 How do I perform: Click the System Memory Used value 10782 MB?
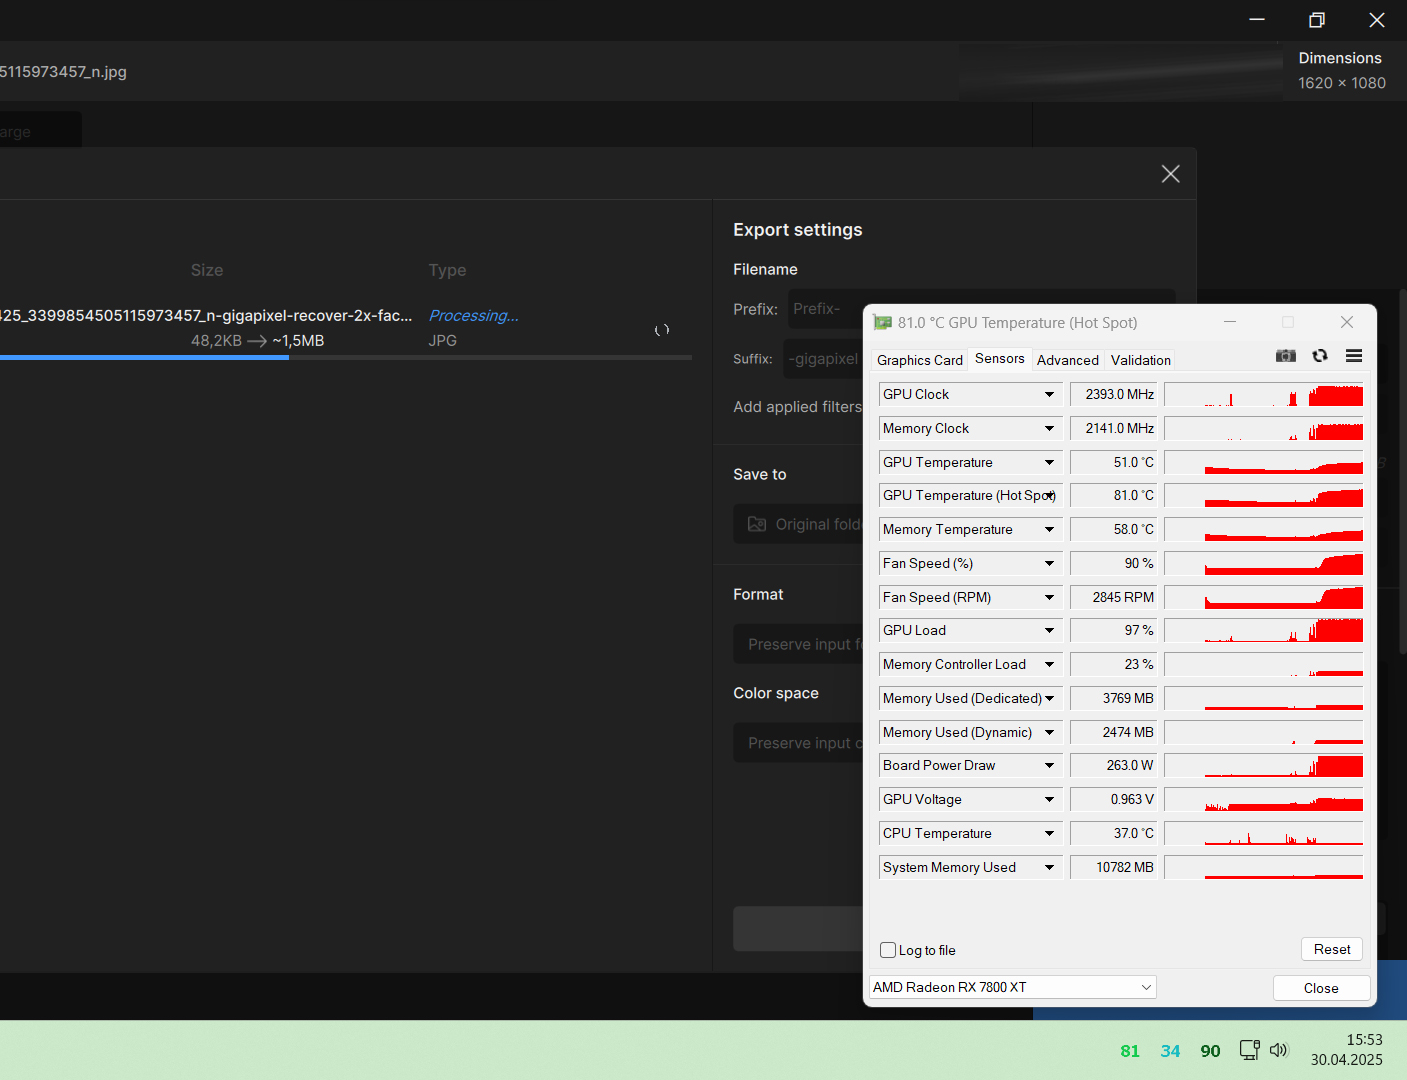[1114, 867]
